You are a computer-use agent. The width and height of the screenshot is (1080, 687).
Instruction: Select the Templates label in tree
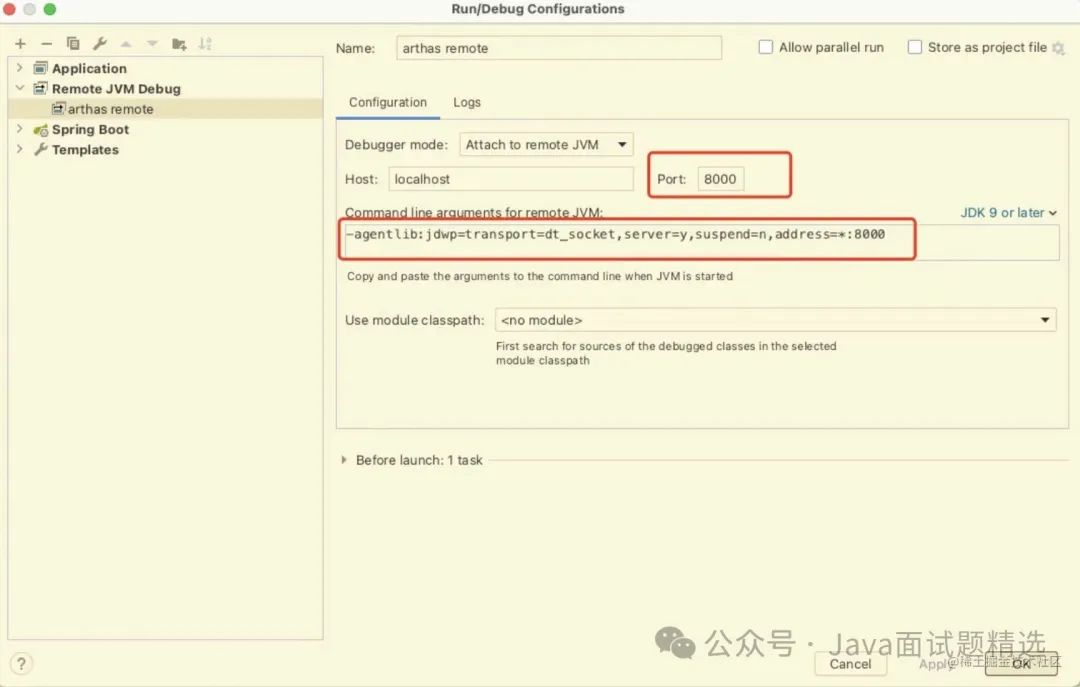85,150
